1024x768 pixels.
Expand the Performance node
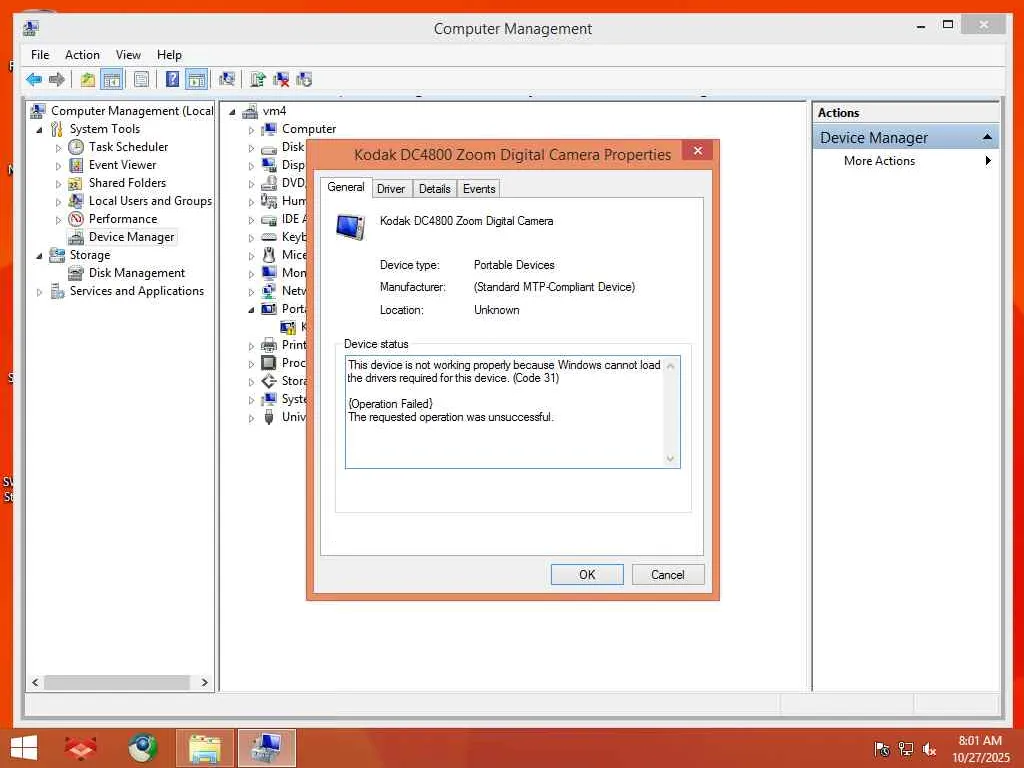[58, 220]
